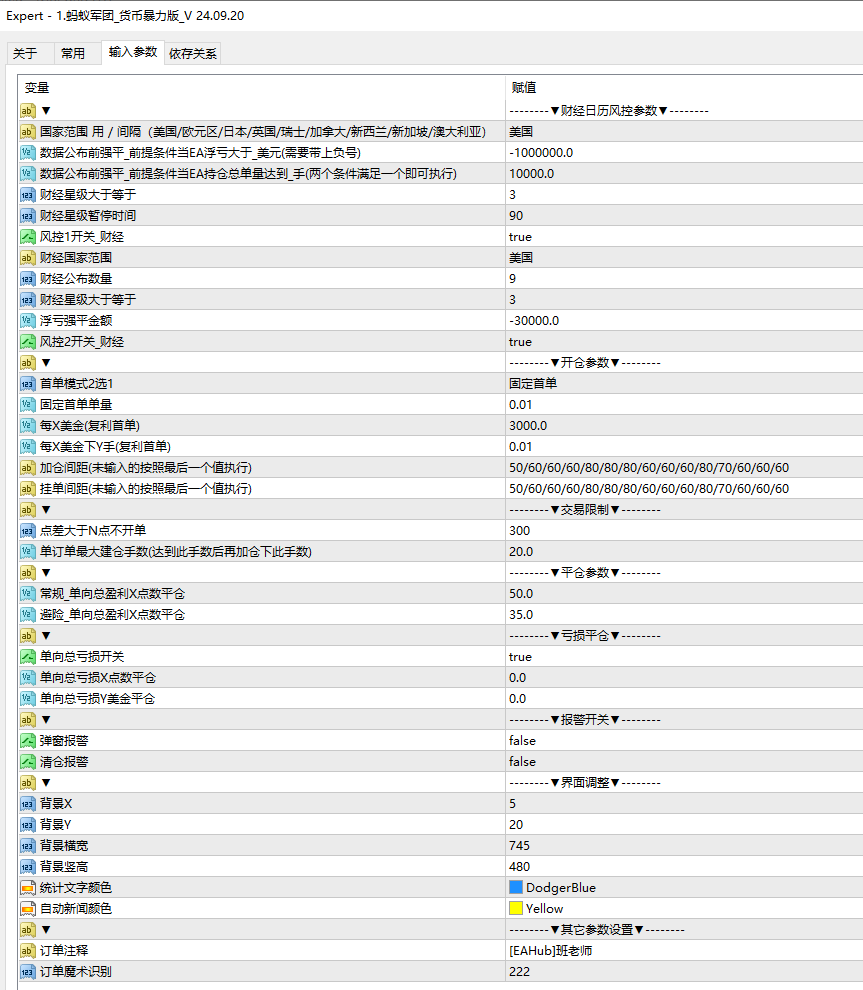Click the bool icon beside 单向总亏损开关
The height and width of the screenshot is (990, 863).
click(x=27, y=657)
